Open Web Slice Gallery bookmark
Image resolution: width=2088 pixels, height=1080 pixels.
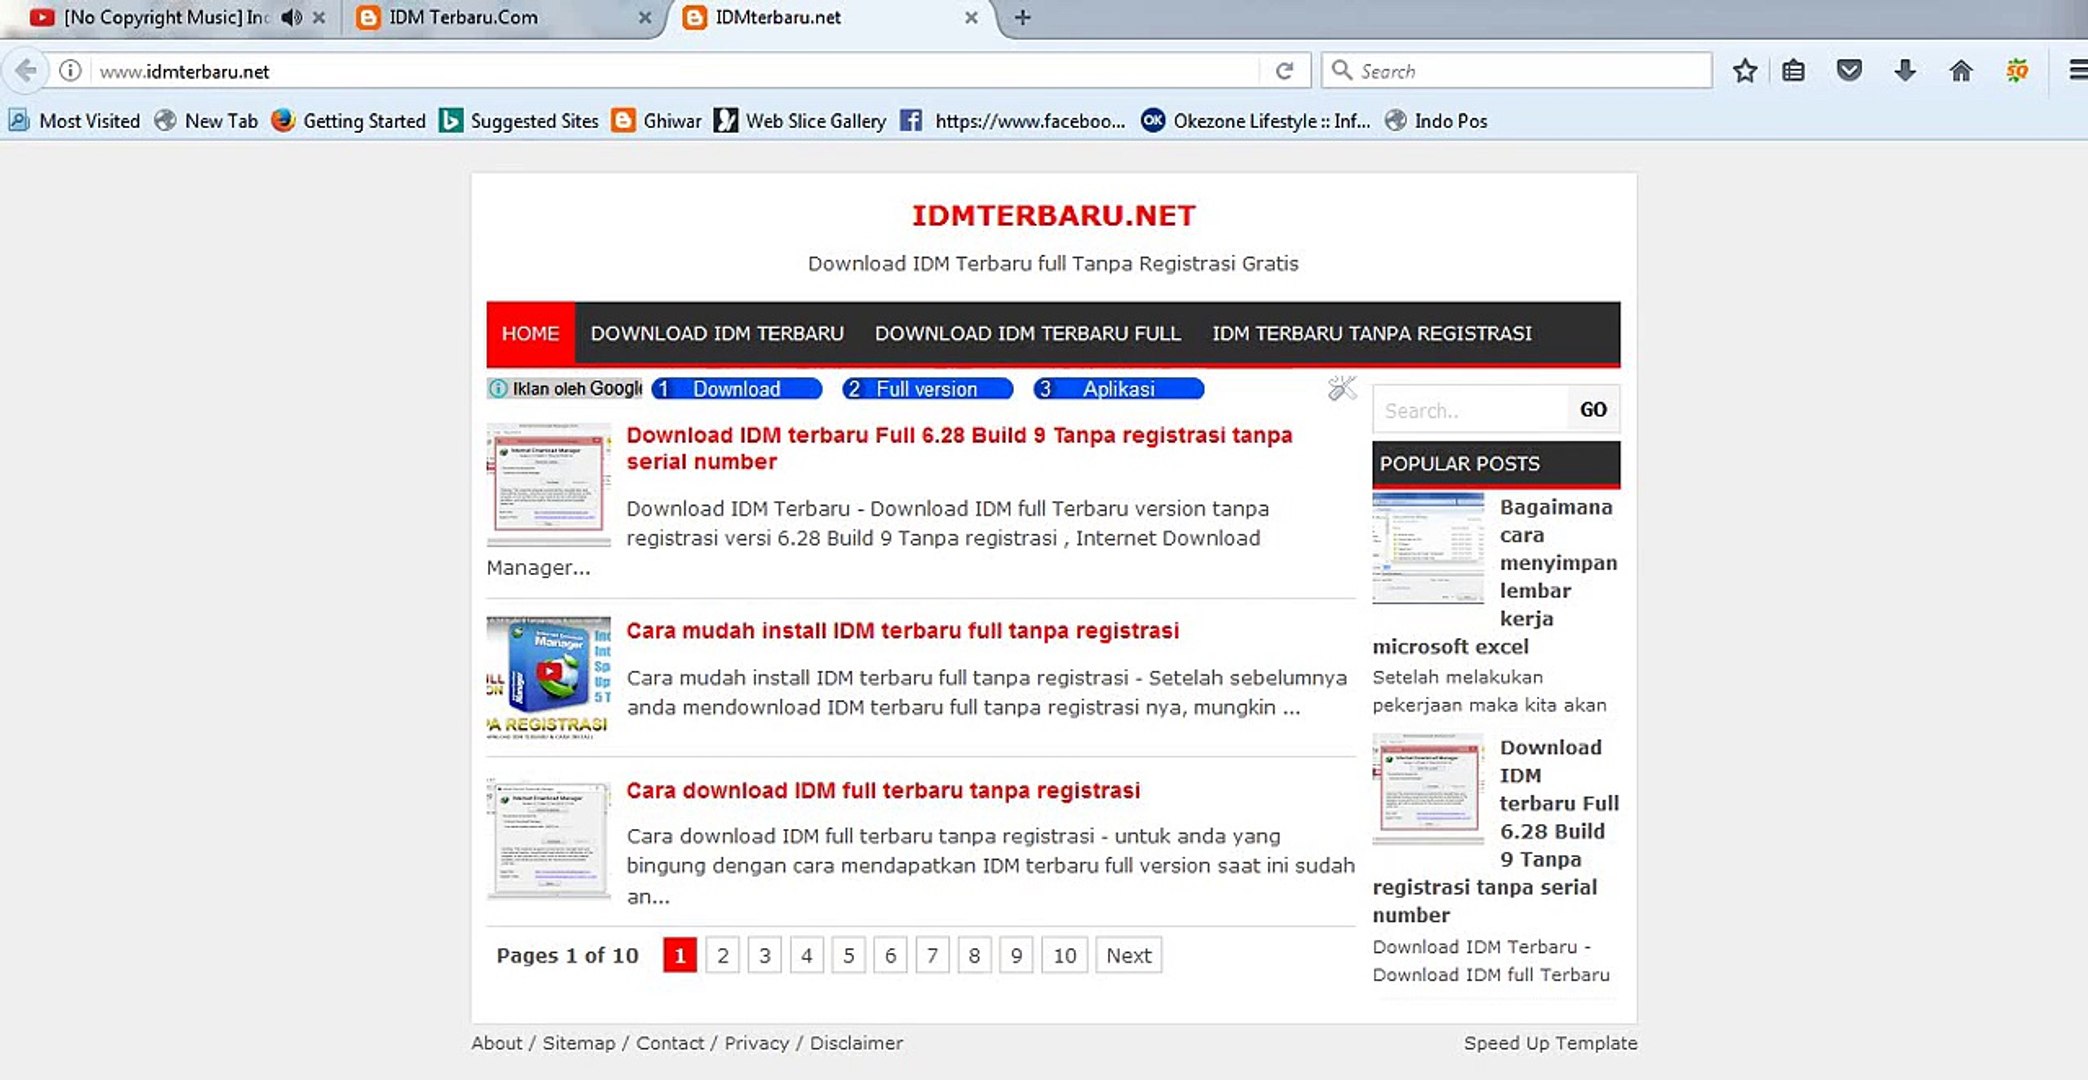click(x=800, y=121)
